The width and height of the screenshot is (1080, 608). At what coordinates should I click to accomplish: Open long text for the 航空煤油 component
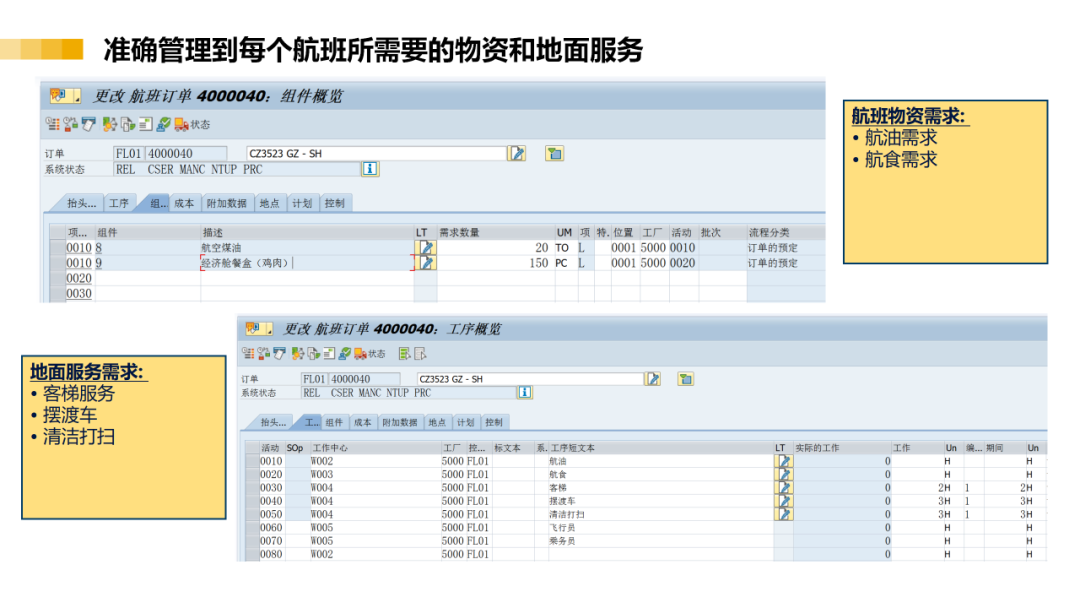click(x=426, y=247)
